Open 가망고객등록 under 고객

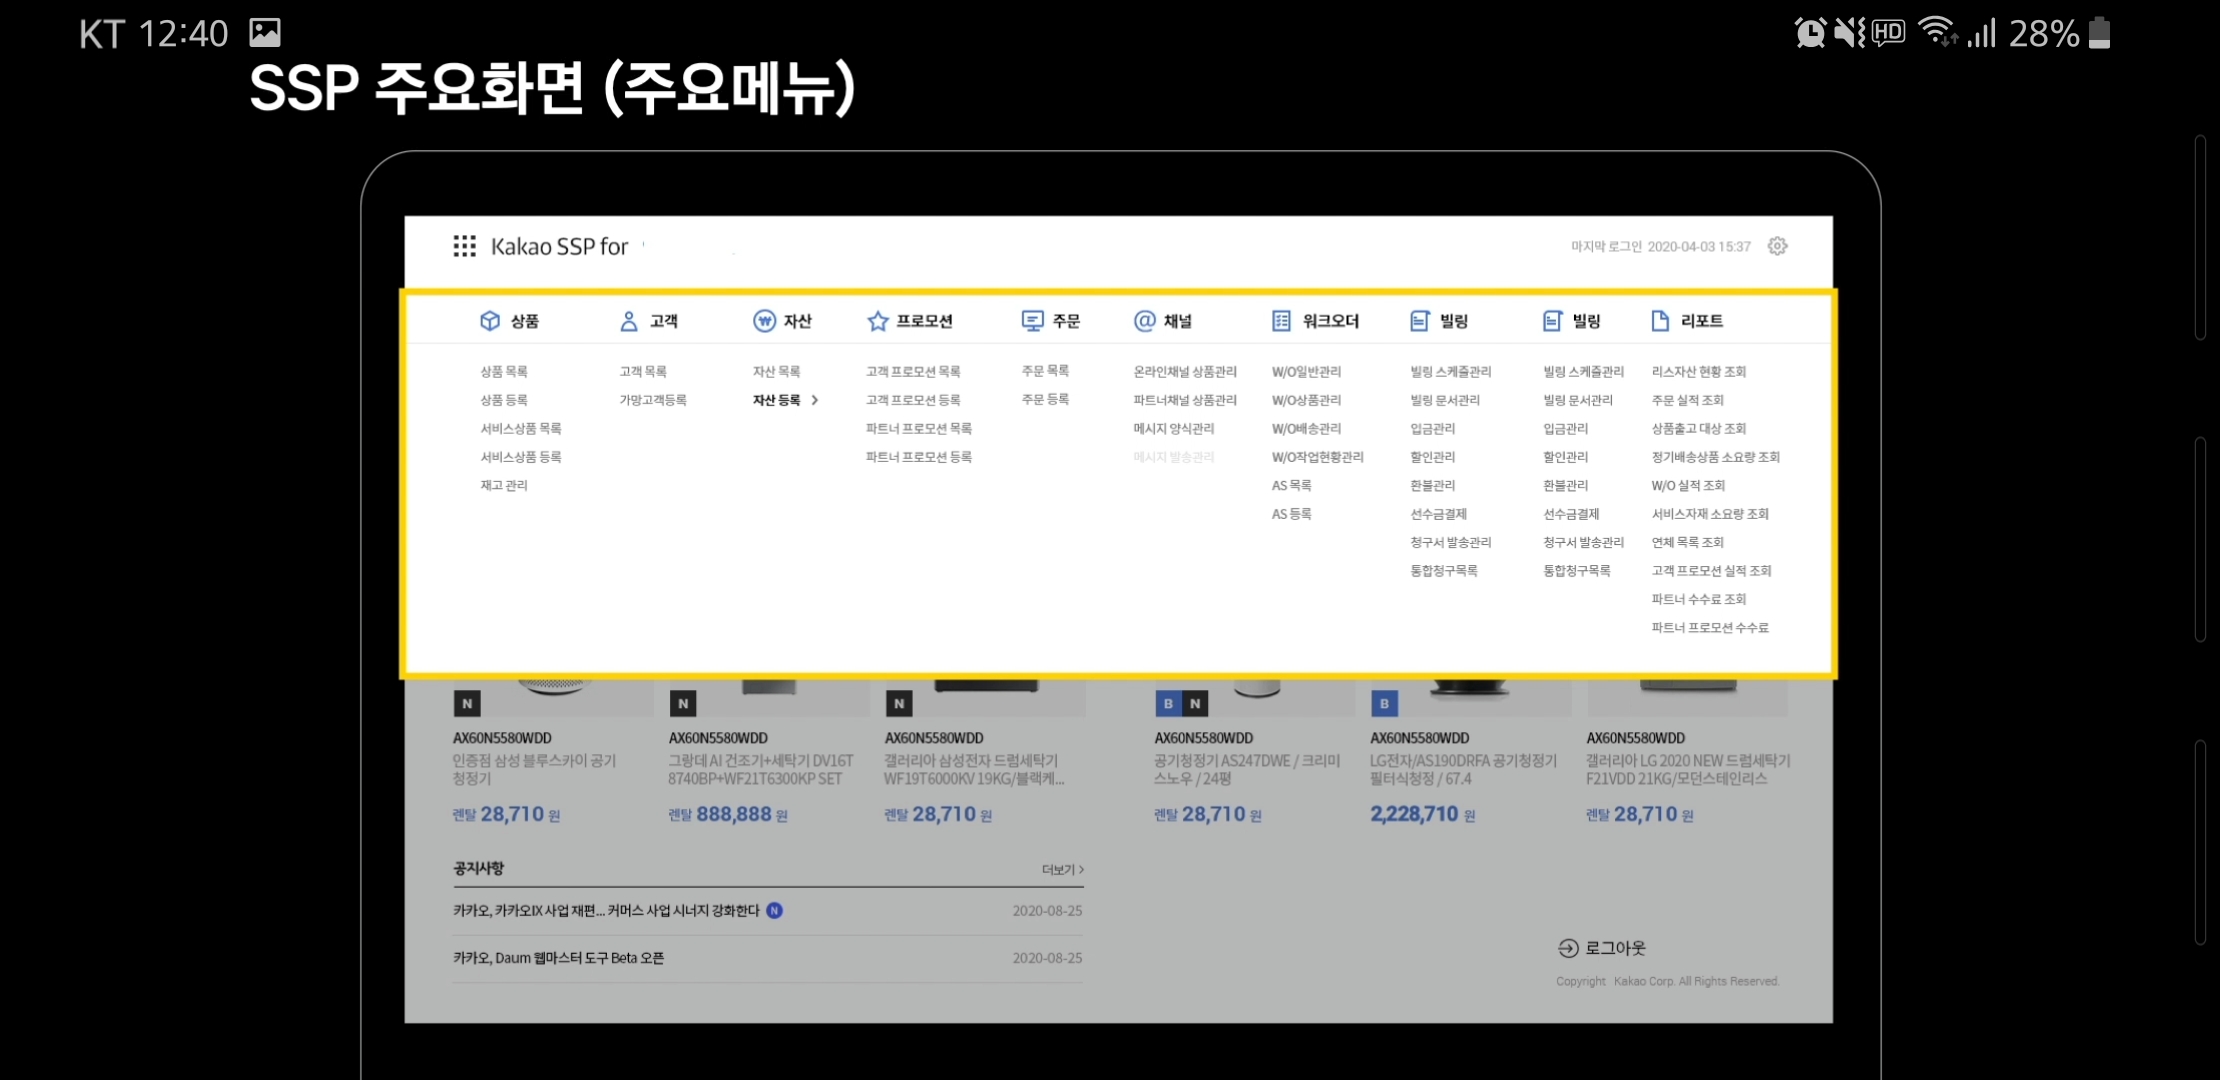(x=653, y=400)
